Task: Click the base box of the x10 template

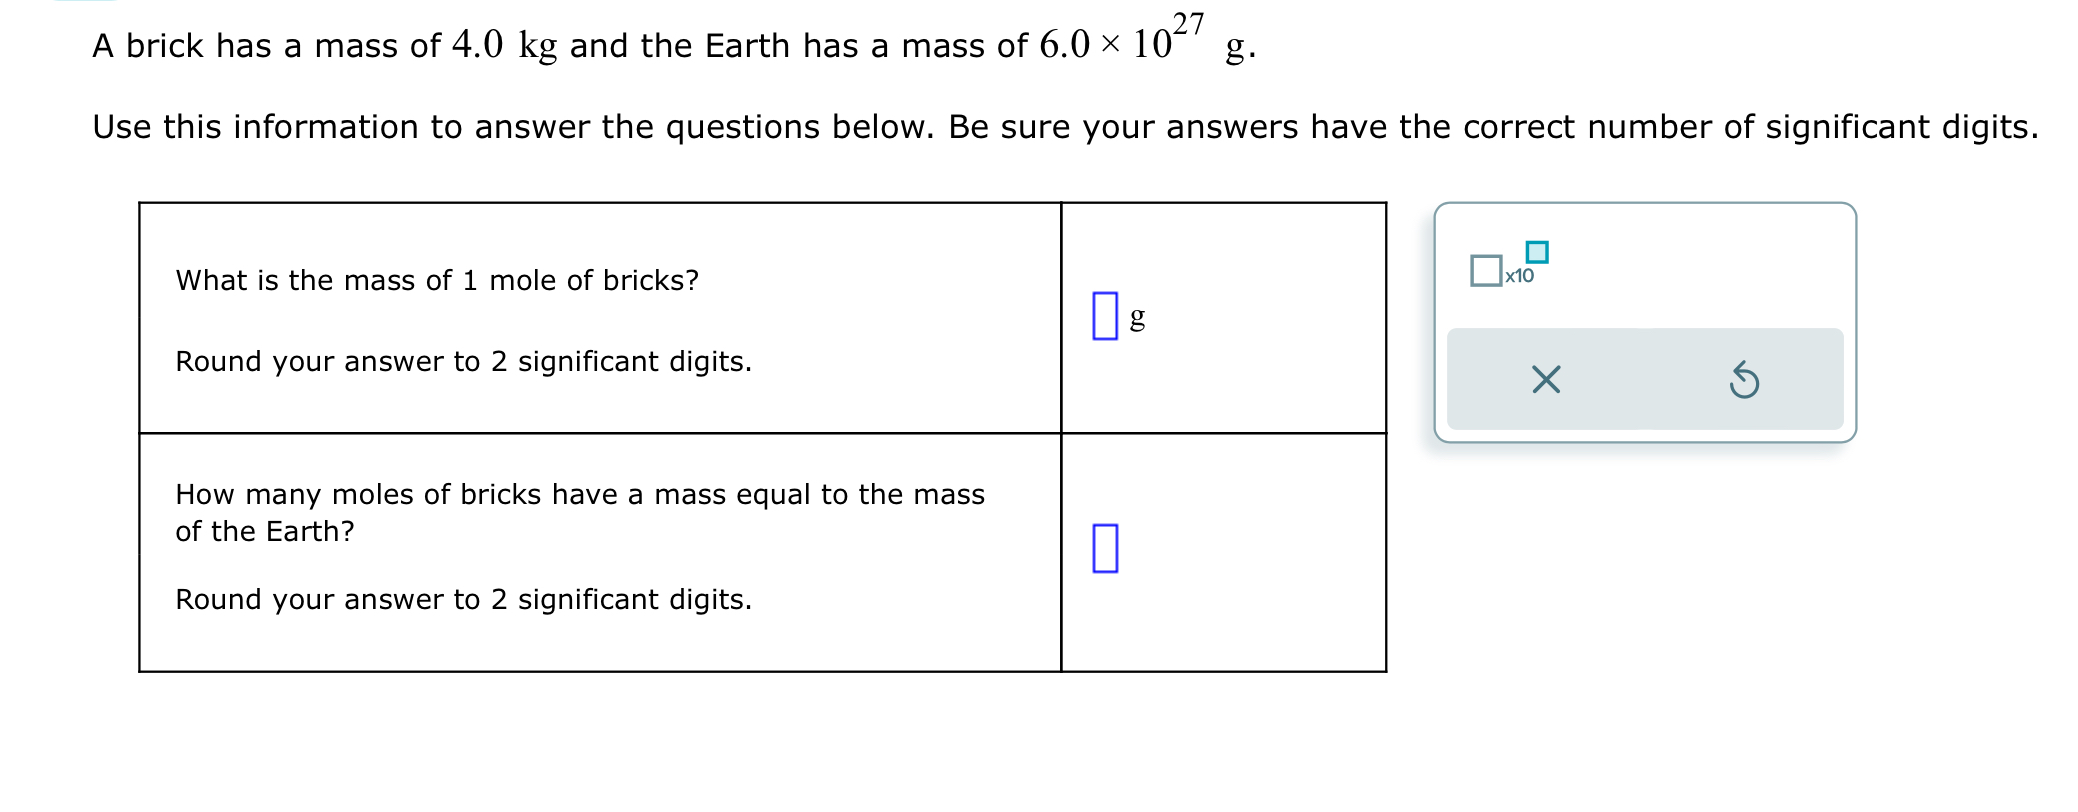Action: pyautogui.click(x=1484, y=270)
